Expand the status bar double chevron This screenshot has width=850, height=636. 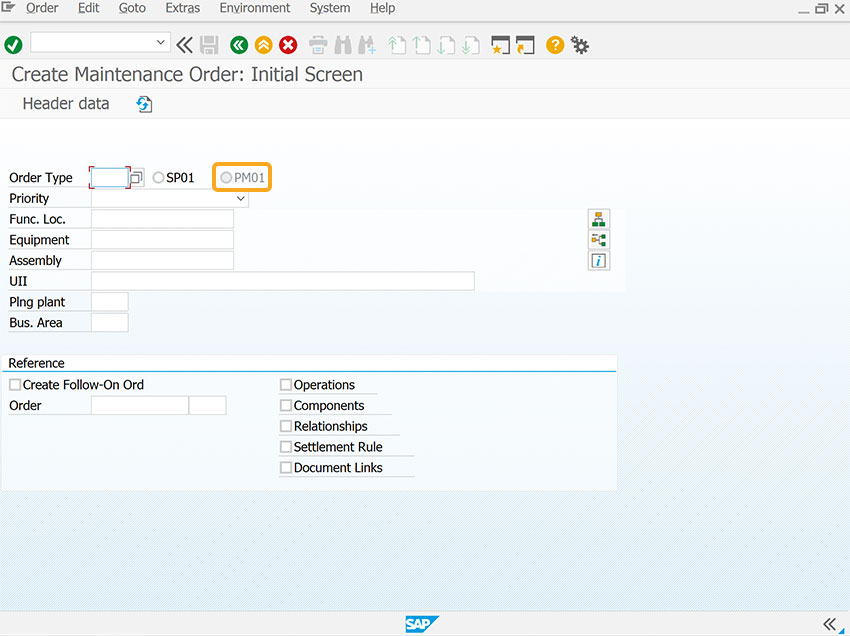click(829, 624)
